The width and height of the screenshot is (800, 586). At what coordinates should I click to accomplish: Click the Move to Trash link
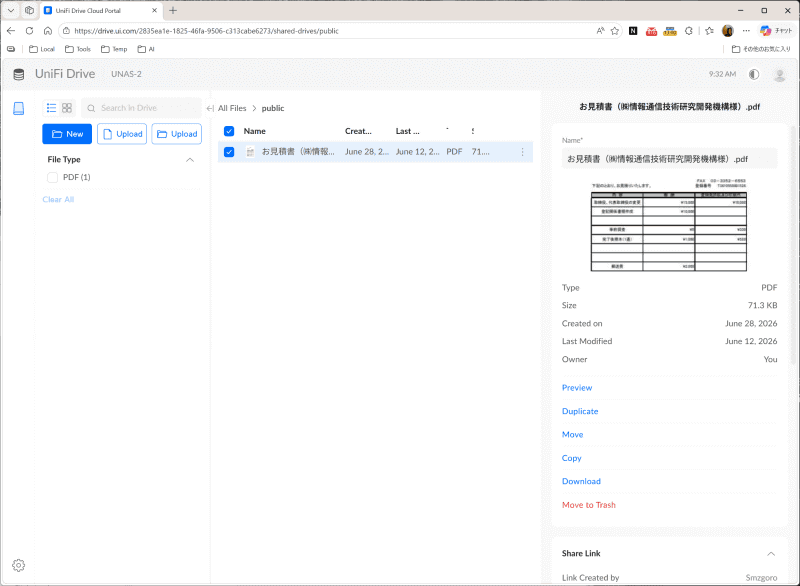589,505
